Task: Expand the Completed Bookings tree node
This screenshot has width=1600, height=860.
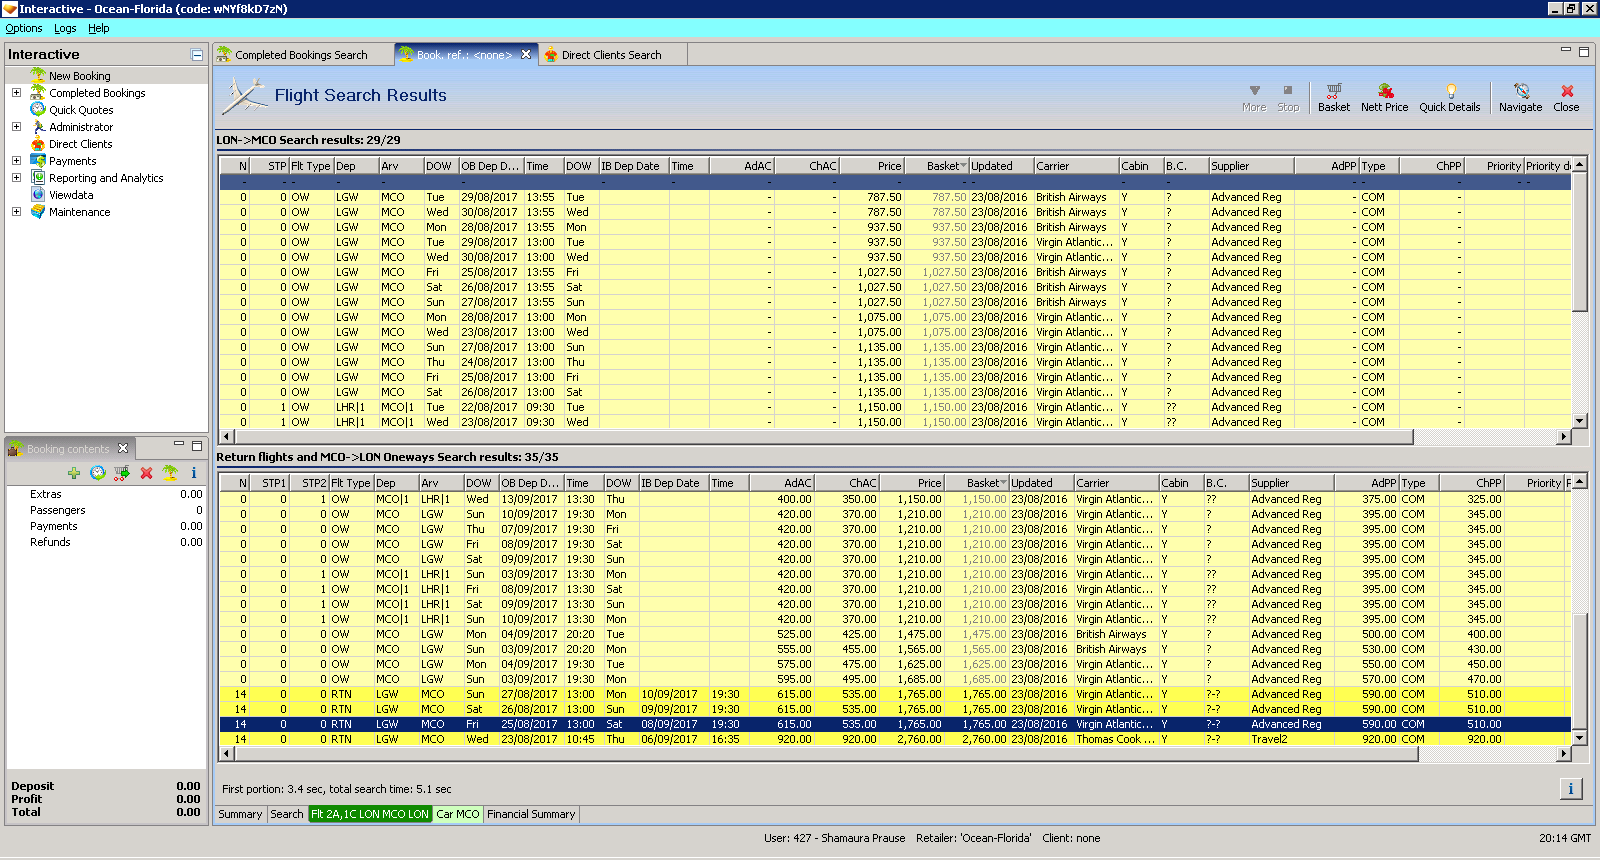Action: click(16, 93)
